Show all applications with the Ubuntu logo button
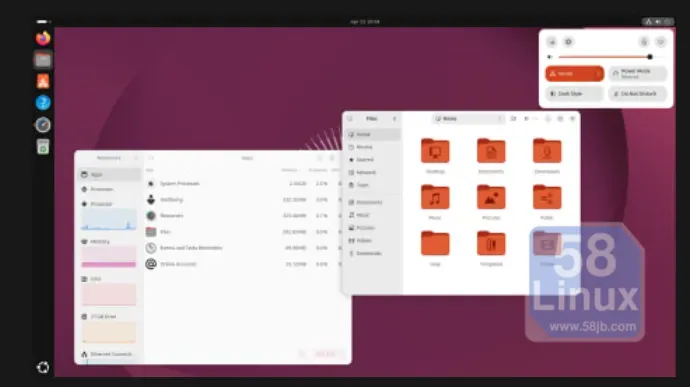The width and height of the screenshot is (690, 387). [43, 367]
